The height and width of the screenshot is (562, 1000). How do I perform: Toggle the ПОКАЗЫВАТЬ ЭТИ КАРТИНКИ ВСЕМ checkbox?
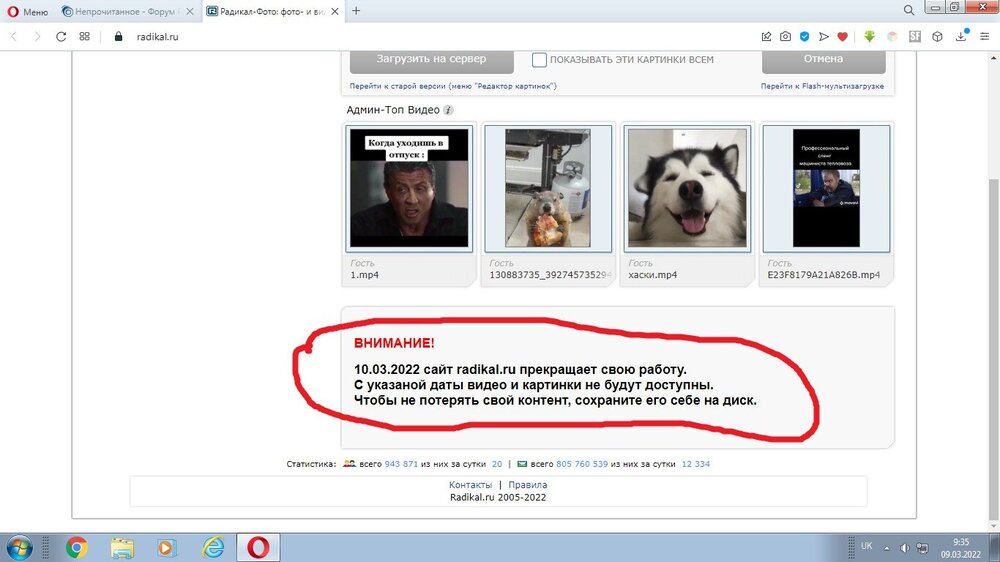[539, 60]
